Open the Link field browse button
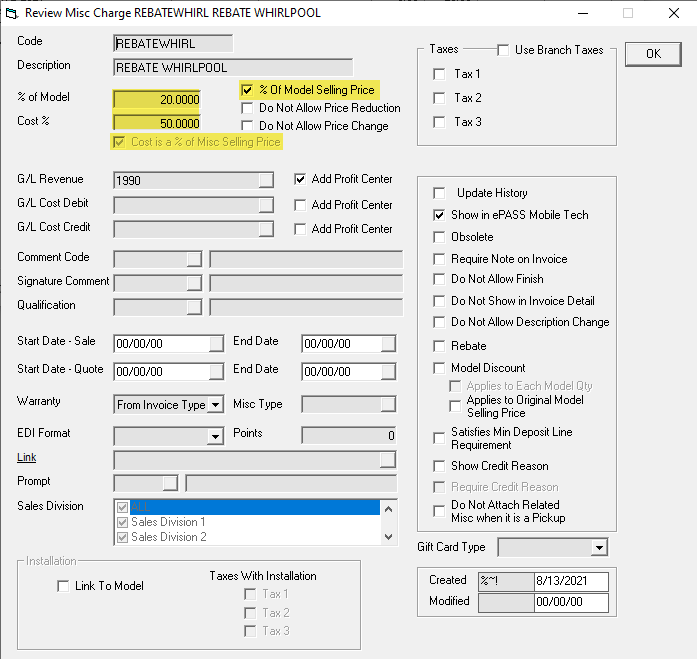The height and width of the screenshot is (659, 697). pyautogui.click(x=388, y=460)
